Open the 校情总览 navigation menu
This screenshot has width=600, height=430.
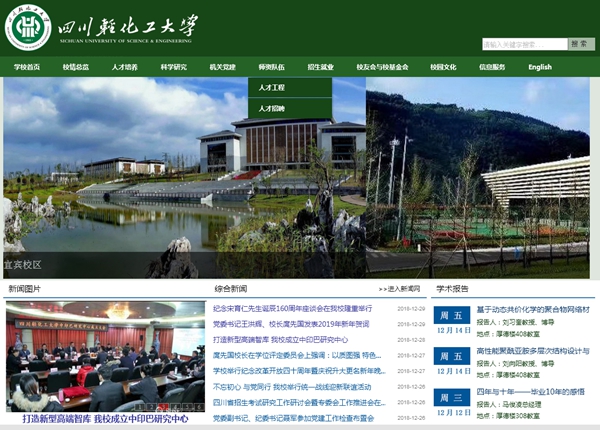(x=76, y=67)
